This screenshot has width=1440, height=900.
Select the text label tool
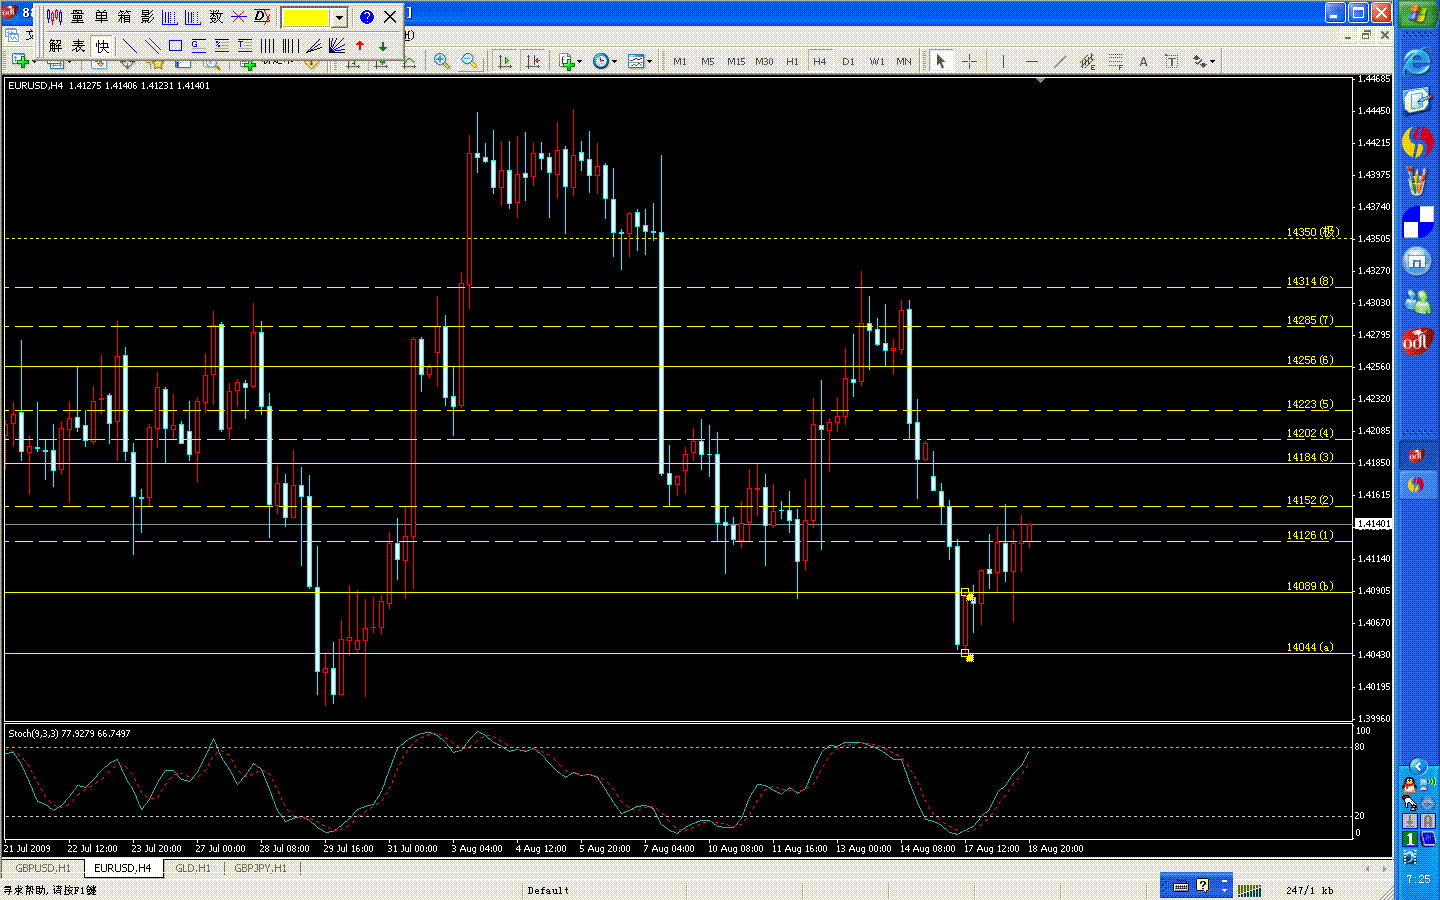pos(1171,62)
